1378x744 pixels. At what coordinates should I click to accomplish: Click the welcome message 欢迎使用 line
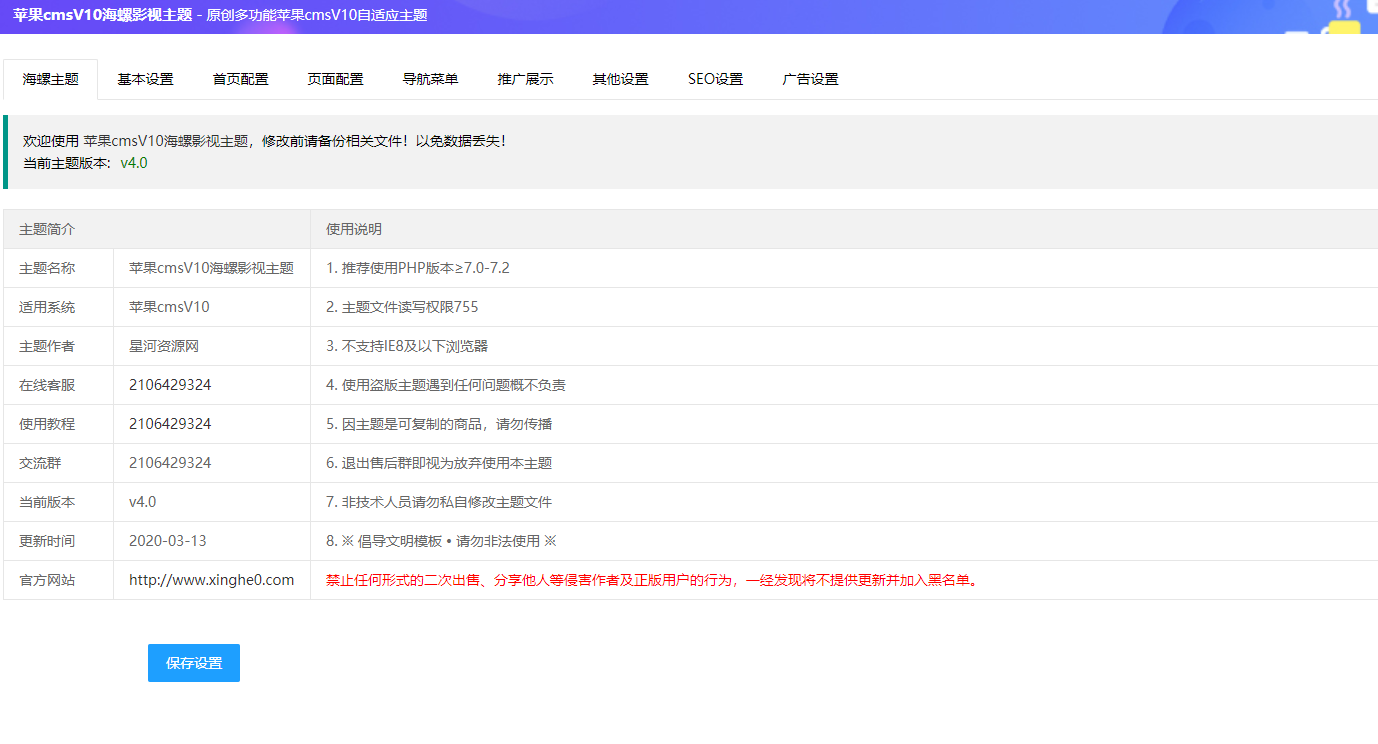[265, 141]
